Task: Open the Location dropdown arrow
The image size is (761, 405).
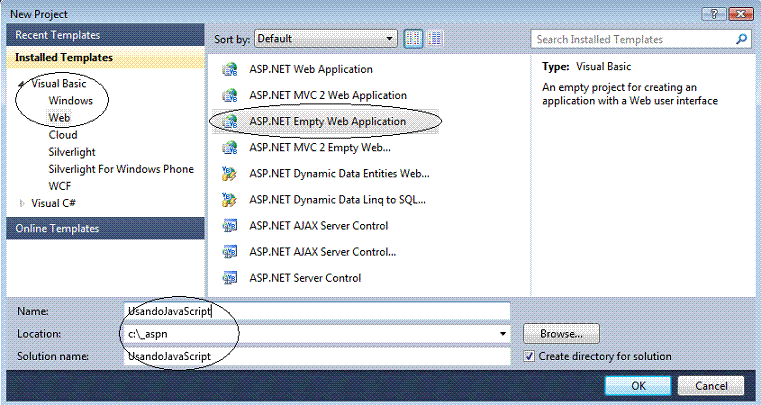Action: 503,334
